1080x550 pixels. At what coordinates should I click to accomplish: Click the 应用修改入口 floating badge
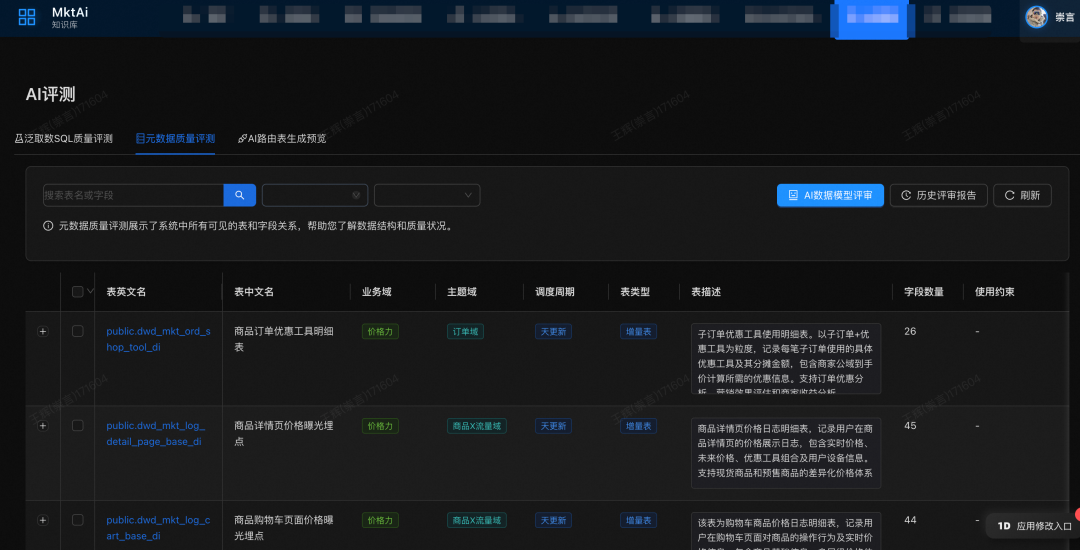click(x=1034, y=525)
